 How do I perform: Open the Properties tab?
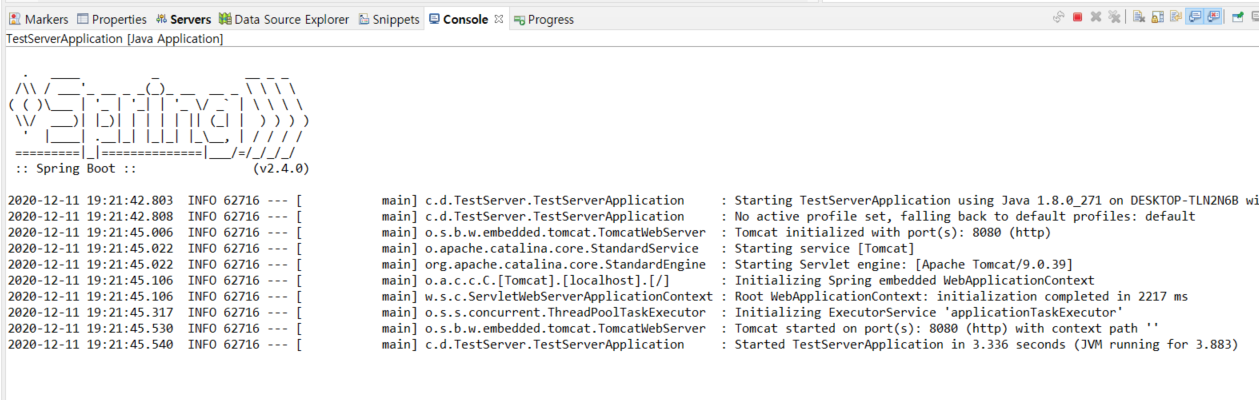coord(111,19)
